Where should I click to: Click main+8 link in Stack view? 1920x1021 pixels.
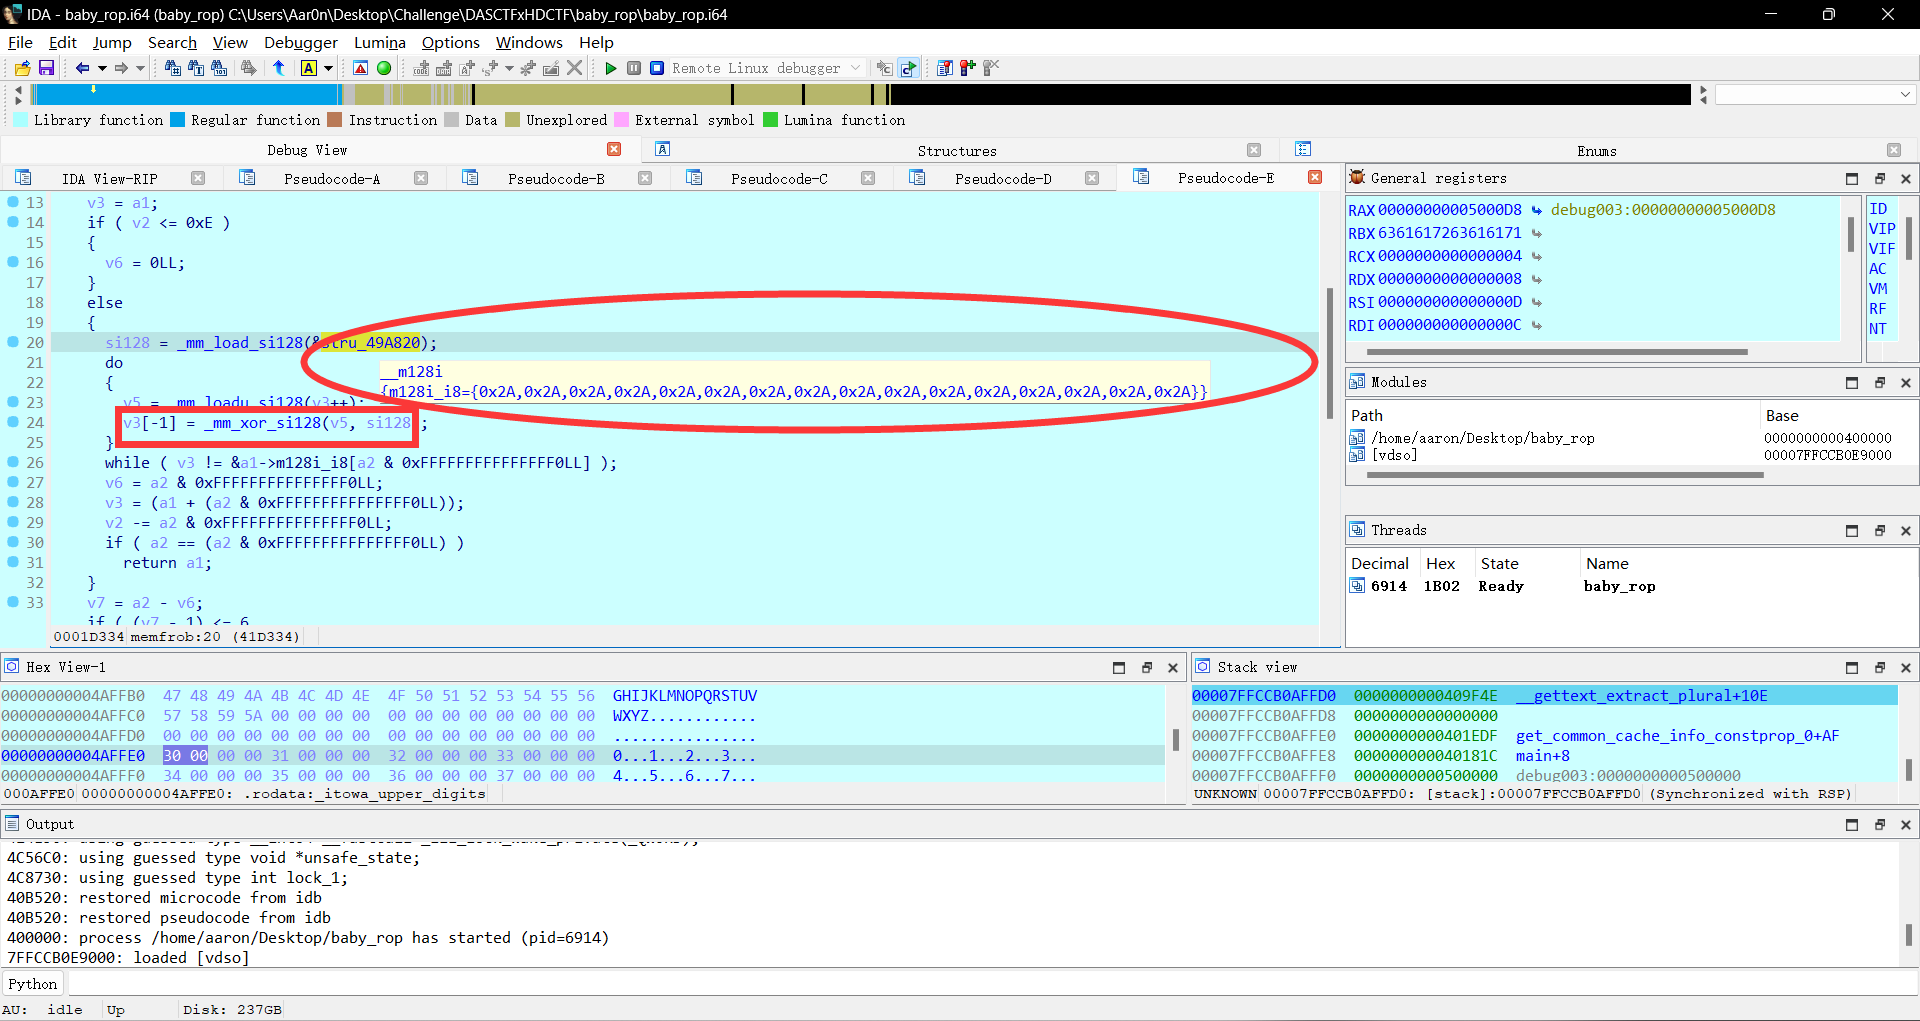(x=1543, y=756)
